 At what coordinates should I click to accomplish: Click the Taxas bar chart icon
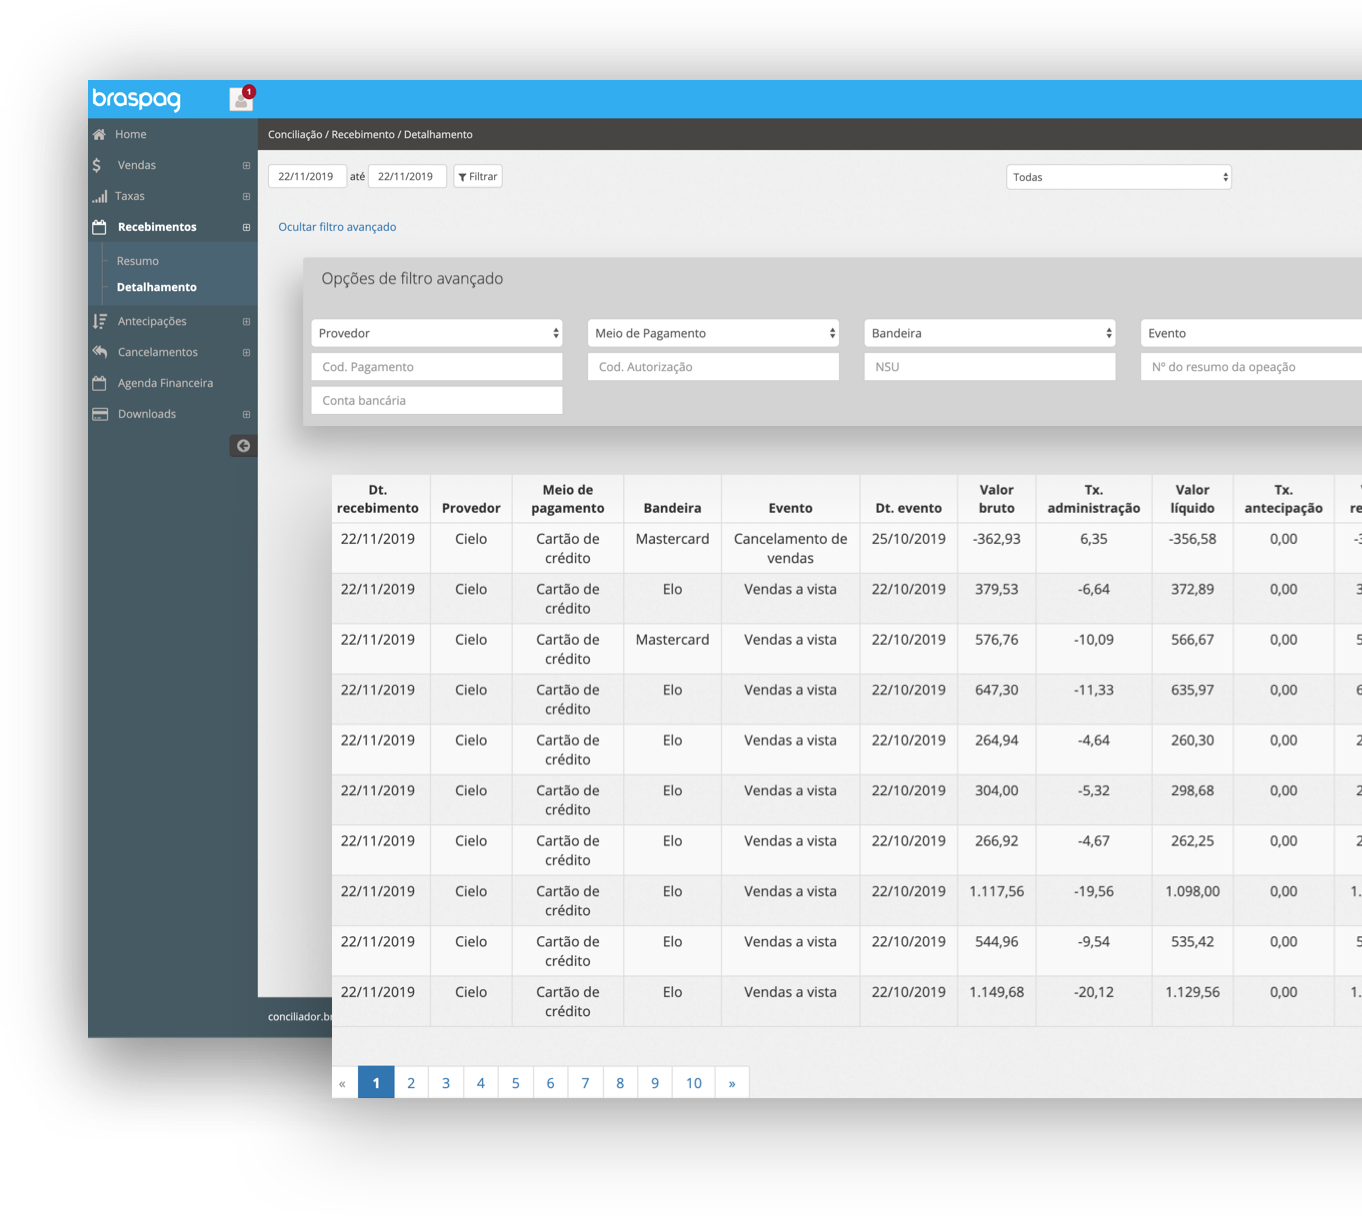point(99,196)
